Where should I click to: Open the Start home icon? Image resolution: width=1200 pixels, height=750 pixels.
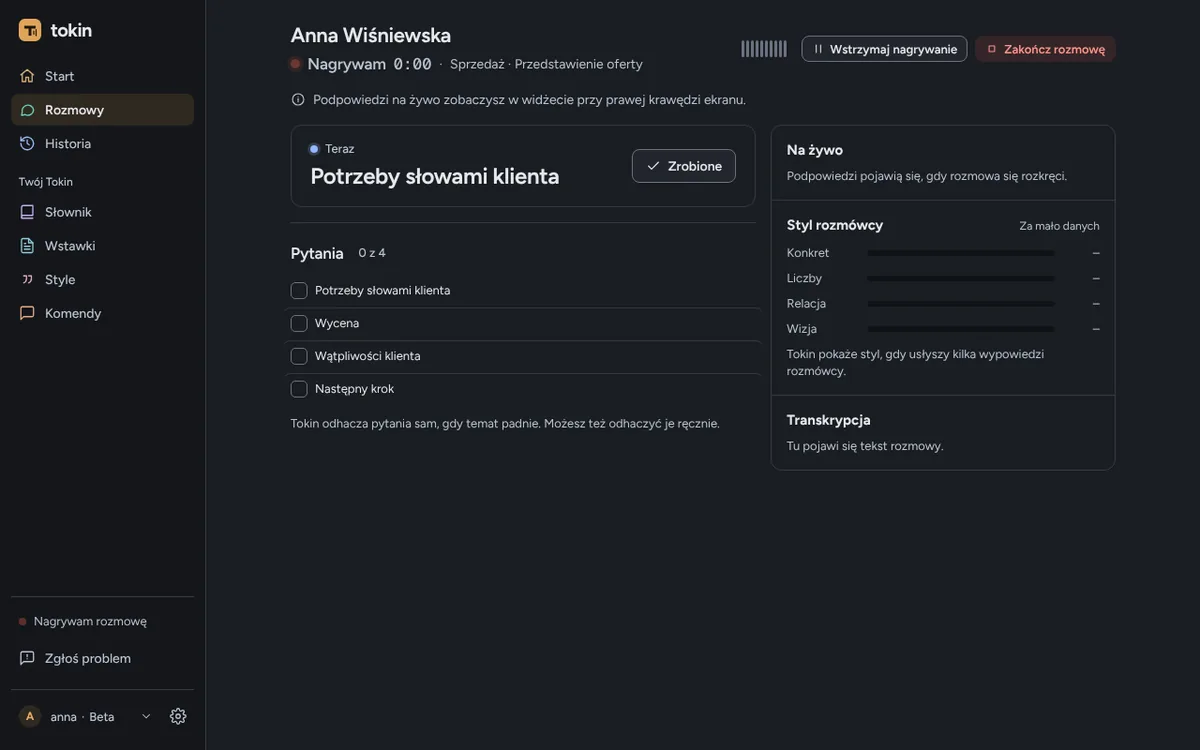click(27, 76)
